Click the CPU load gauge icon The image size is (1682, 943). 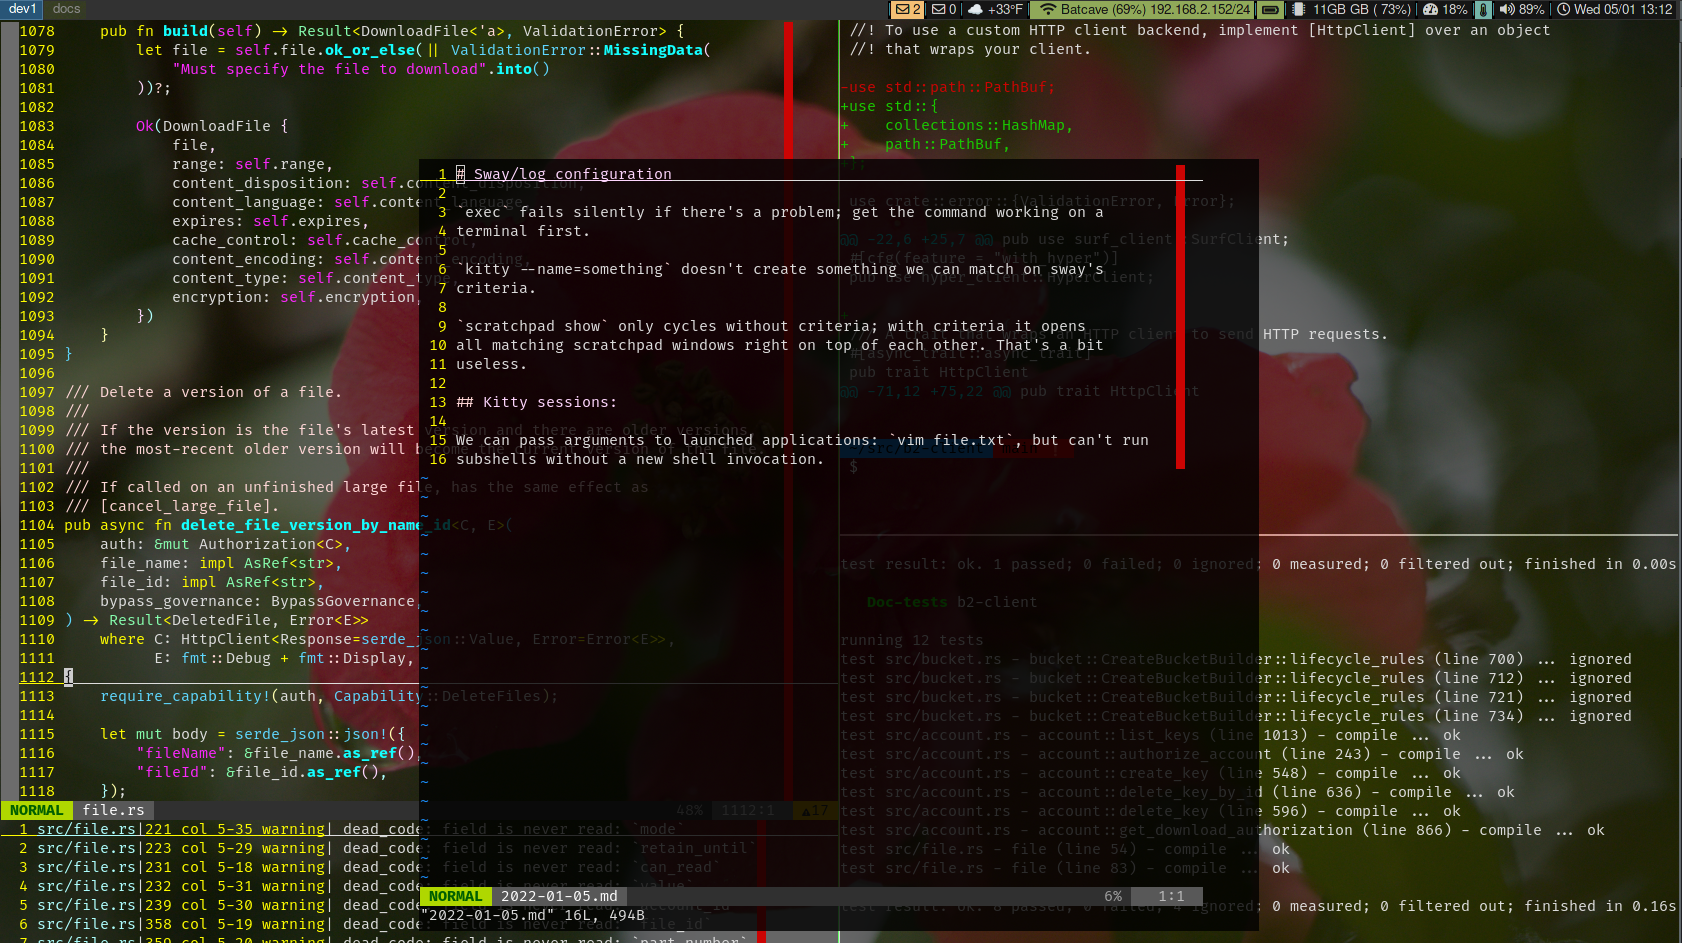[1430, 9]
